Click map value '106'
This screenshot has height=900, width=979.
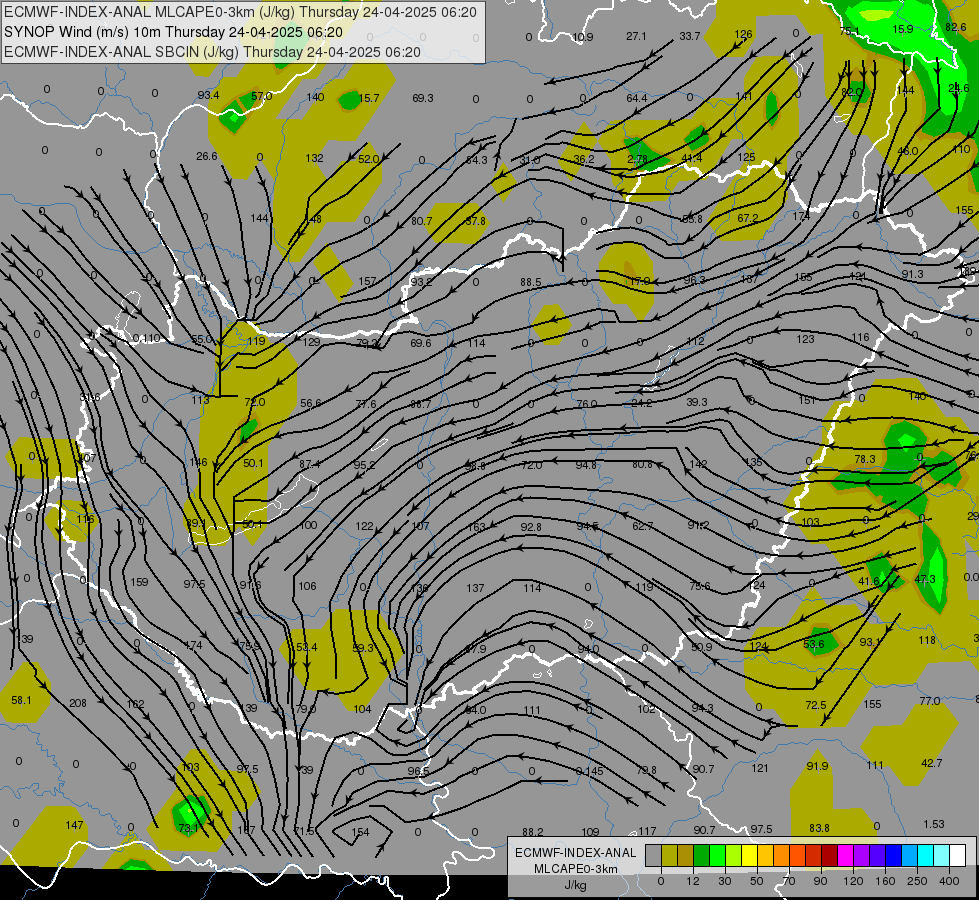(307, 586)
